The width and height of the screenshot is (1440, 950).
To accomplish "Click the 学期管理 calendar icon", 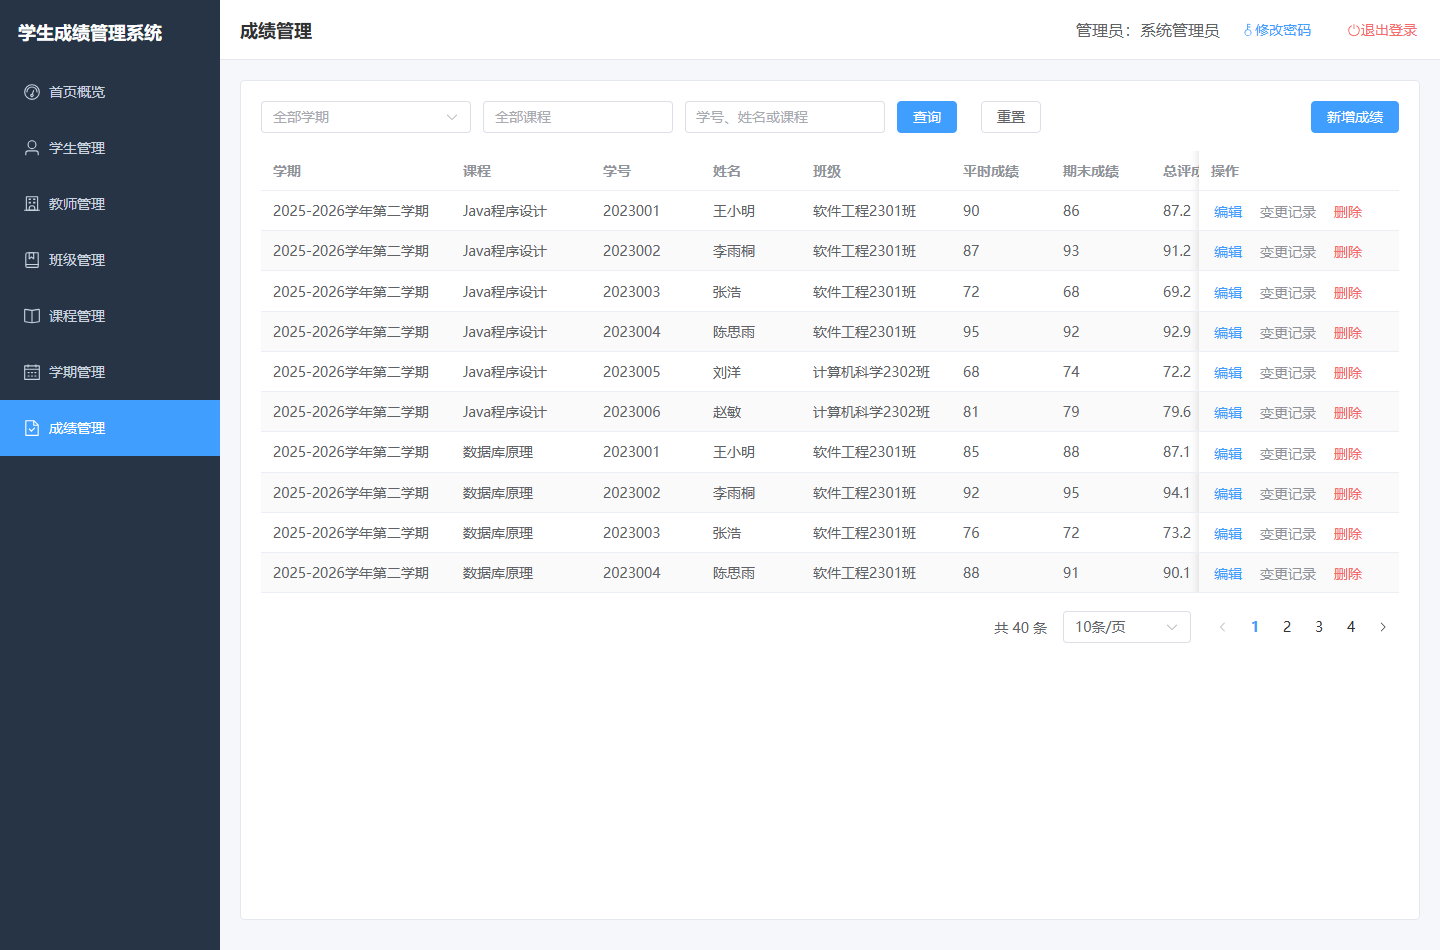I will click(x=32, y=372).
